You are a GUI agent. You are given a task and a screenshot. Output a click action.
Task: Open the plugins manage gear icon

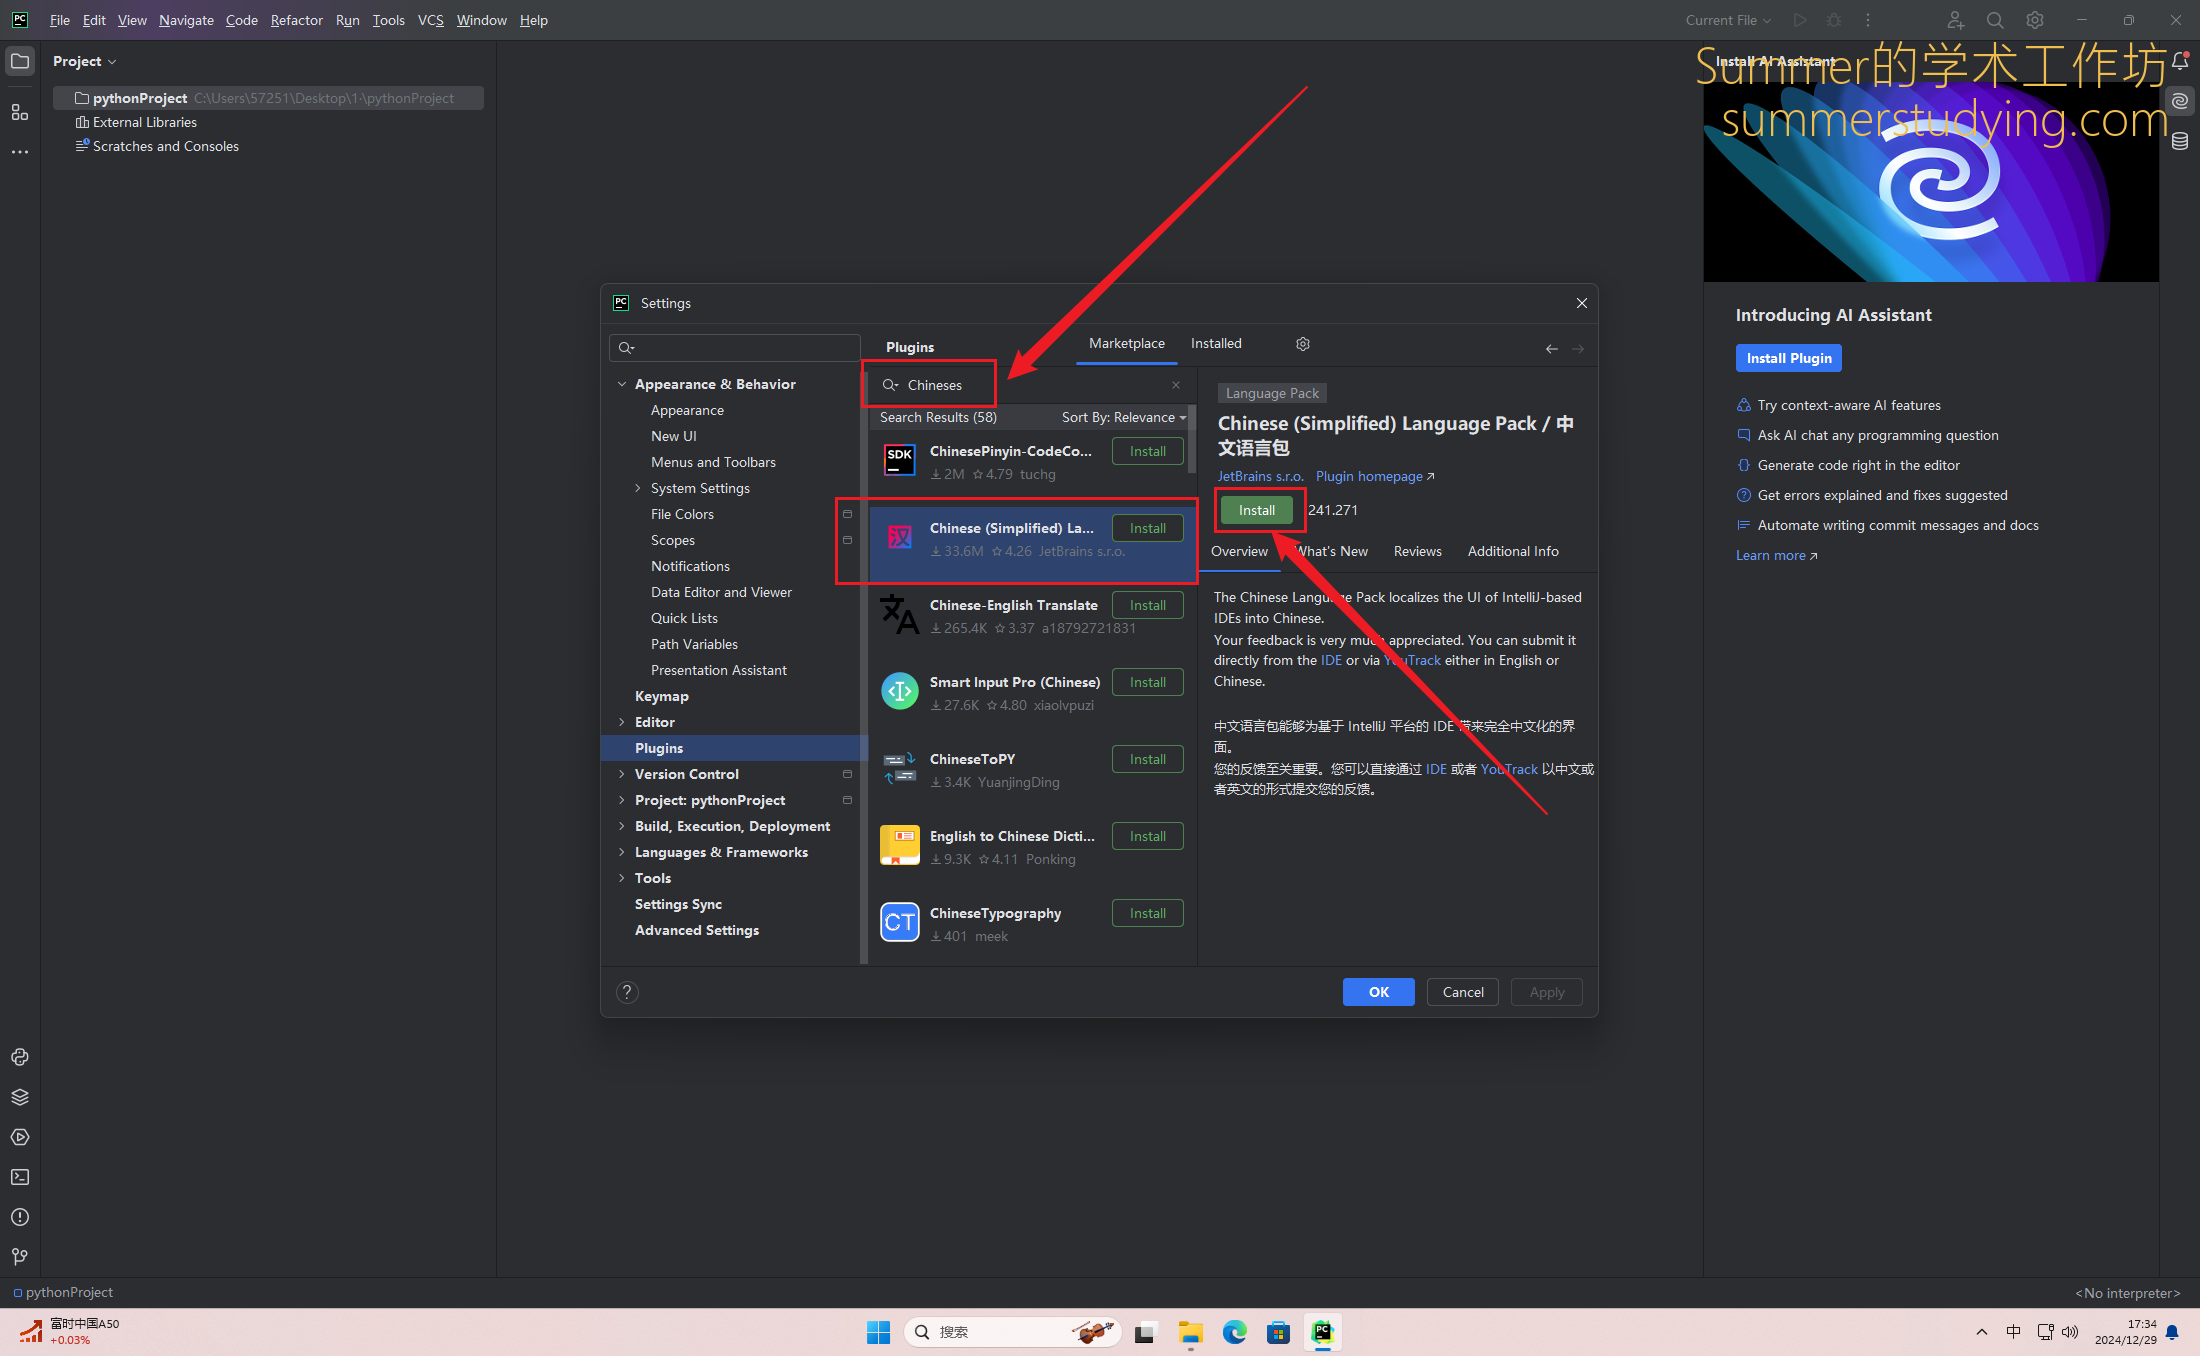[x=1303, y=344]
